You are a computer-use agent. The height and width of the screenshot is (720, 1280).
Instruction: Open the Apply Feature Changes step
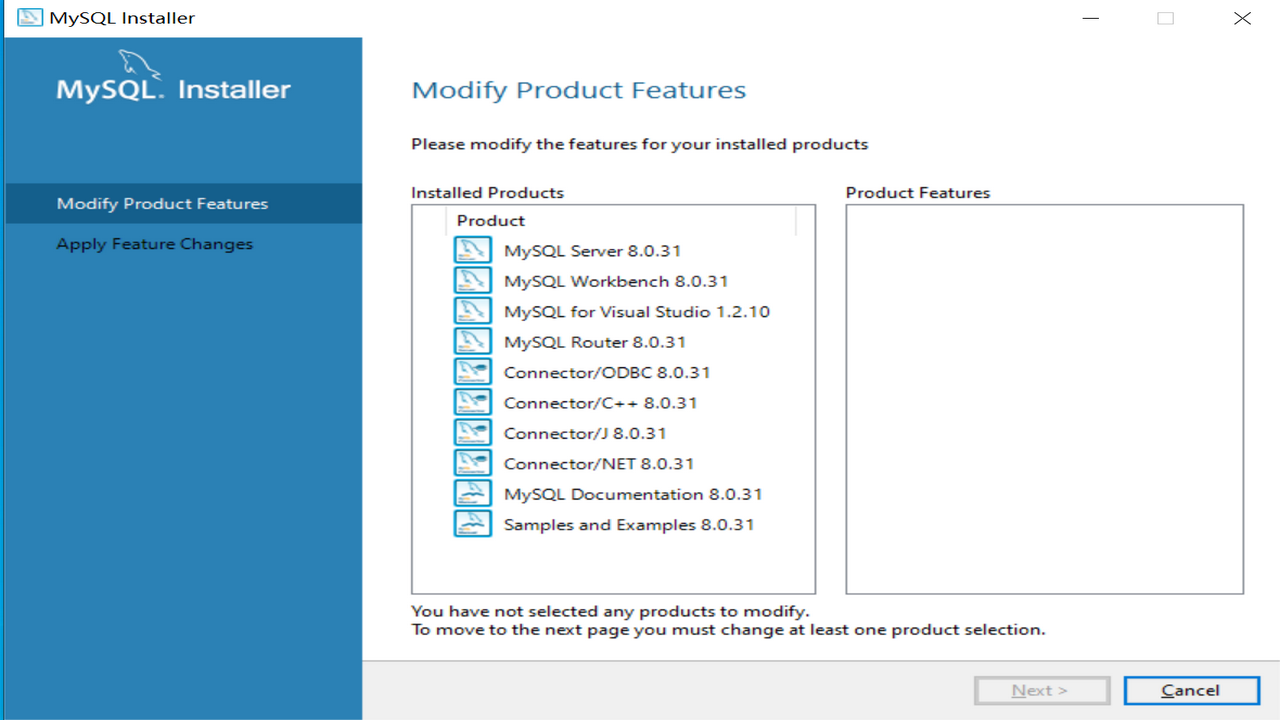coord(154,243)
